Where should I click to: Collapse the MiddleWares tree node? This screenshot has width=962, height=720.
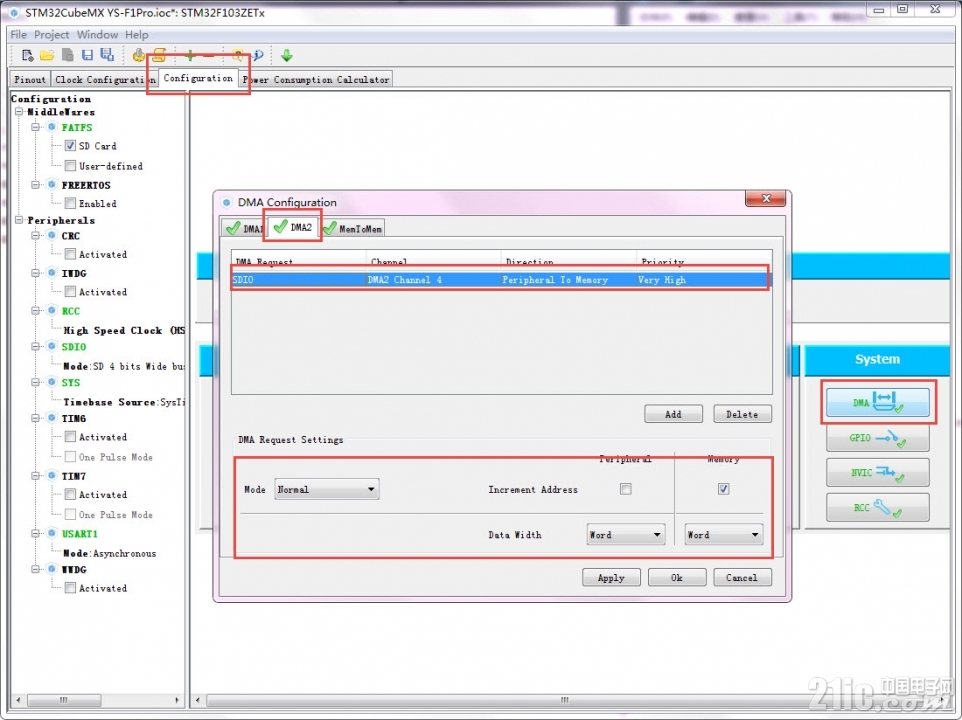point(20,112)
